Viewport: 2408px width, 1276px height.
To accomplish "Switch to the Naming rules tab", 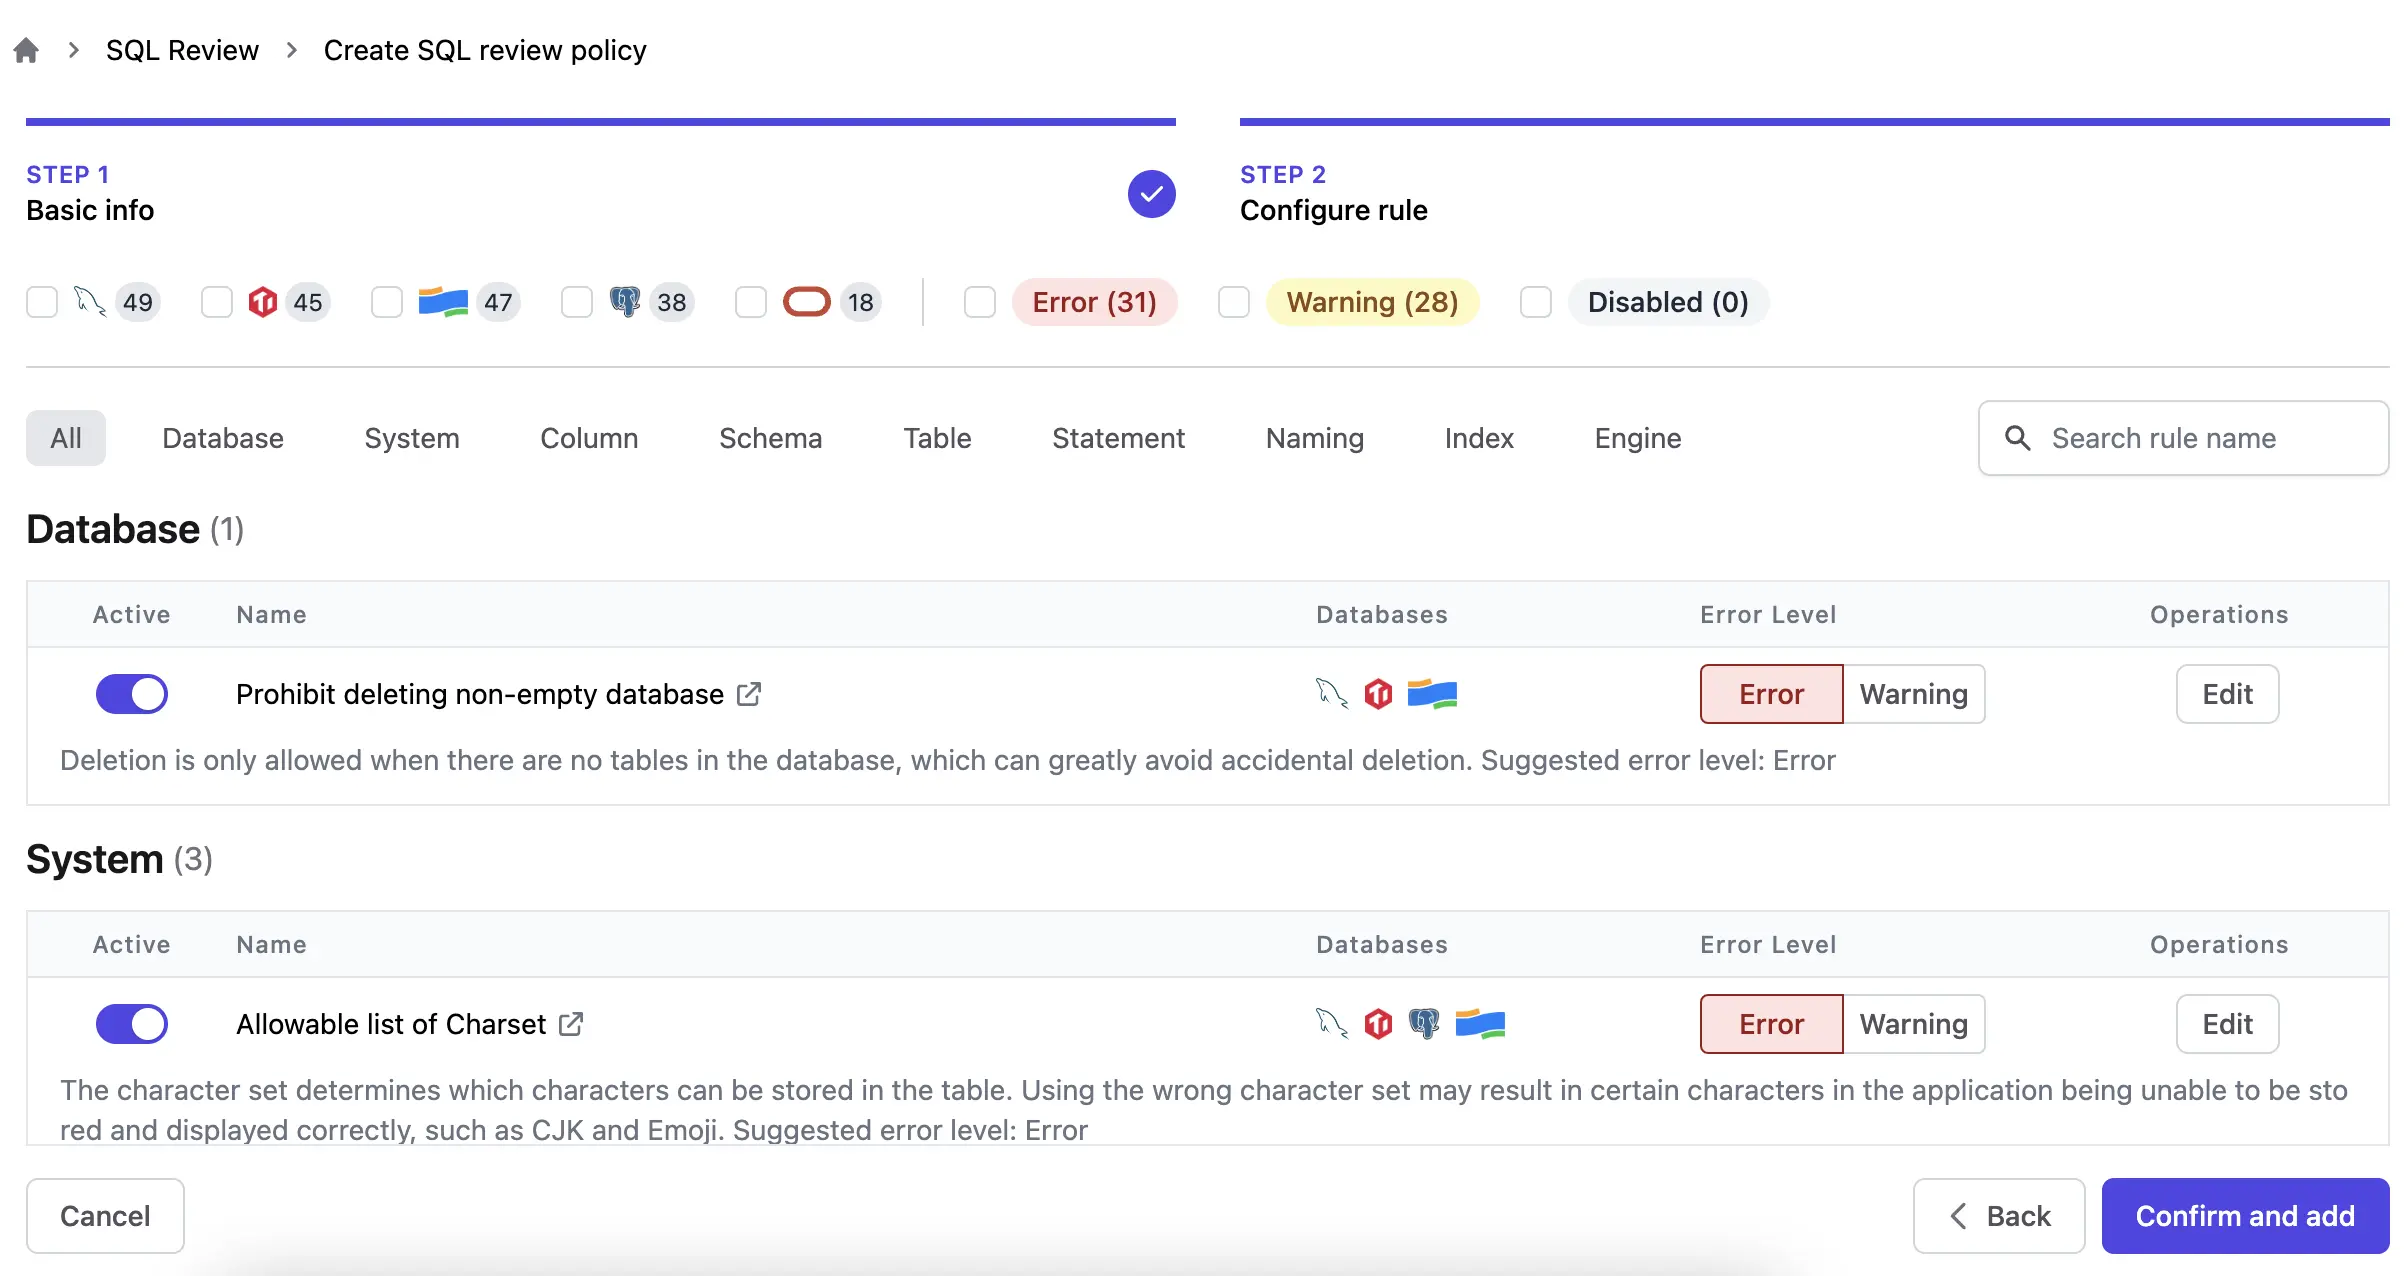I will (1314, 436).
